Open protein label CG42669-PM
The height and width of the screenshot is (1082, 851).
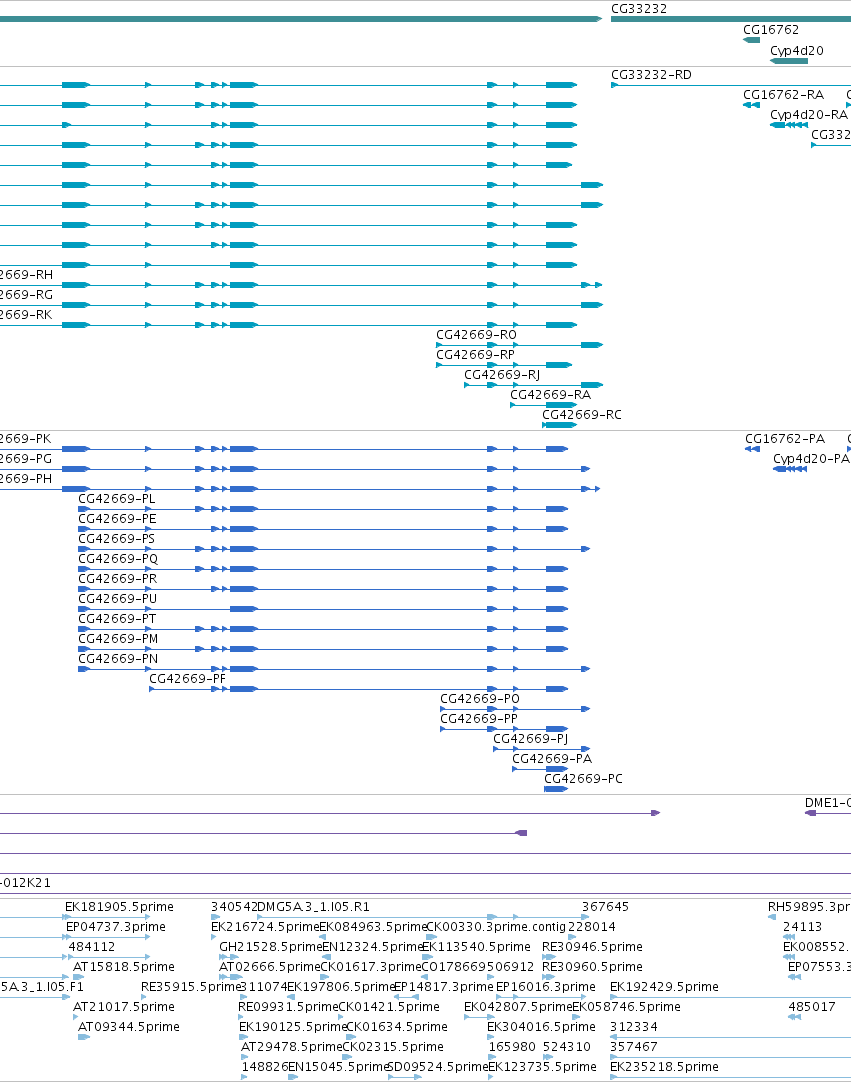[118, 639]
